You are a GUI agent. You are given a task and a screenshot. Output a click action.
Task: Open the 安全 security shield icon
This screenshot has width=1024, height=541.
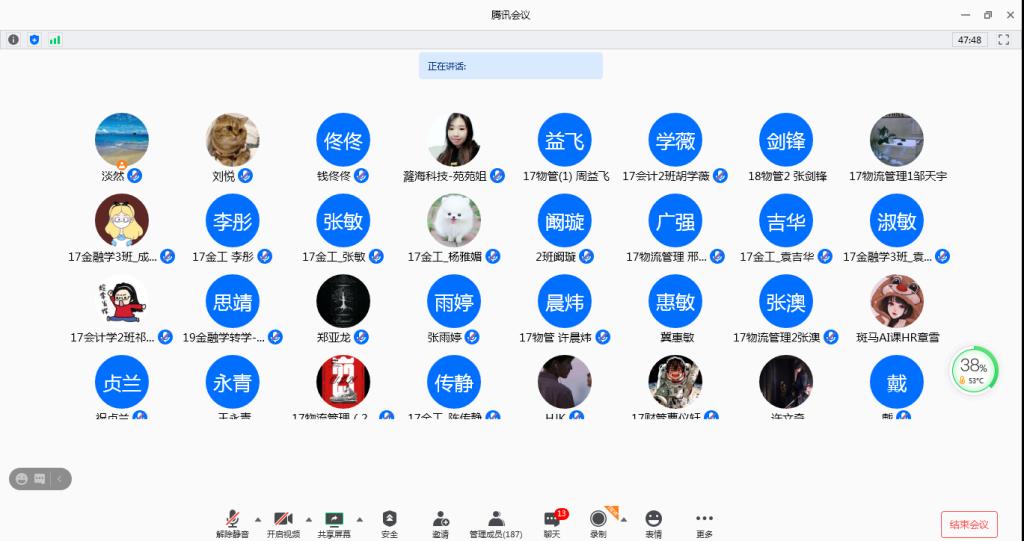click(389, 522)
